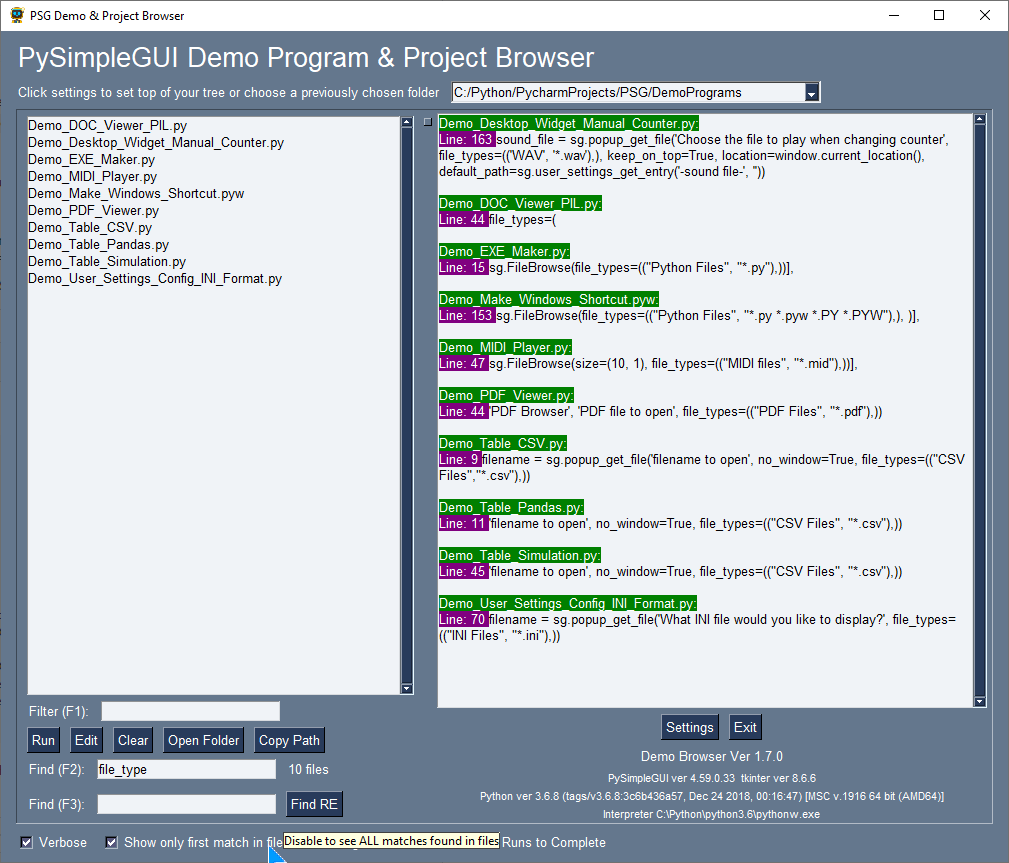Click the Find RE button
The image size is (1009, 863).
314,804
